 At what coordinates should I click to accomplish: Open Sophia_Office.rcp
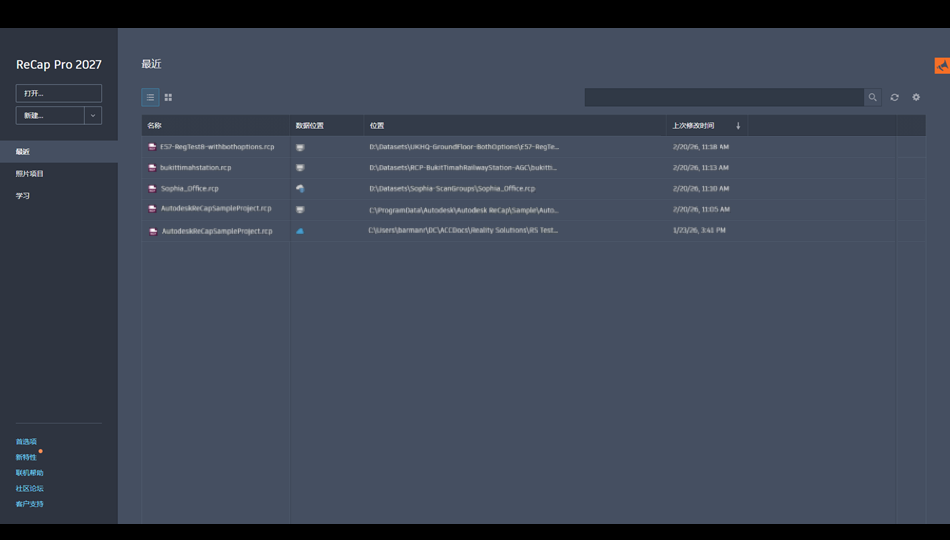[x=190, y=188]
